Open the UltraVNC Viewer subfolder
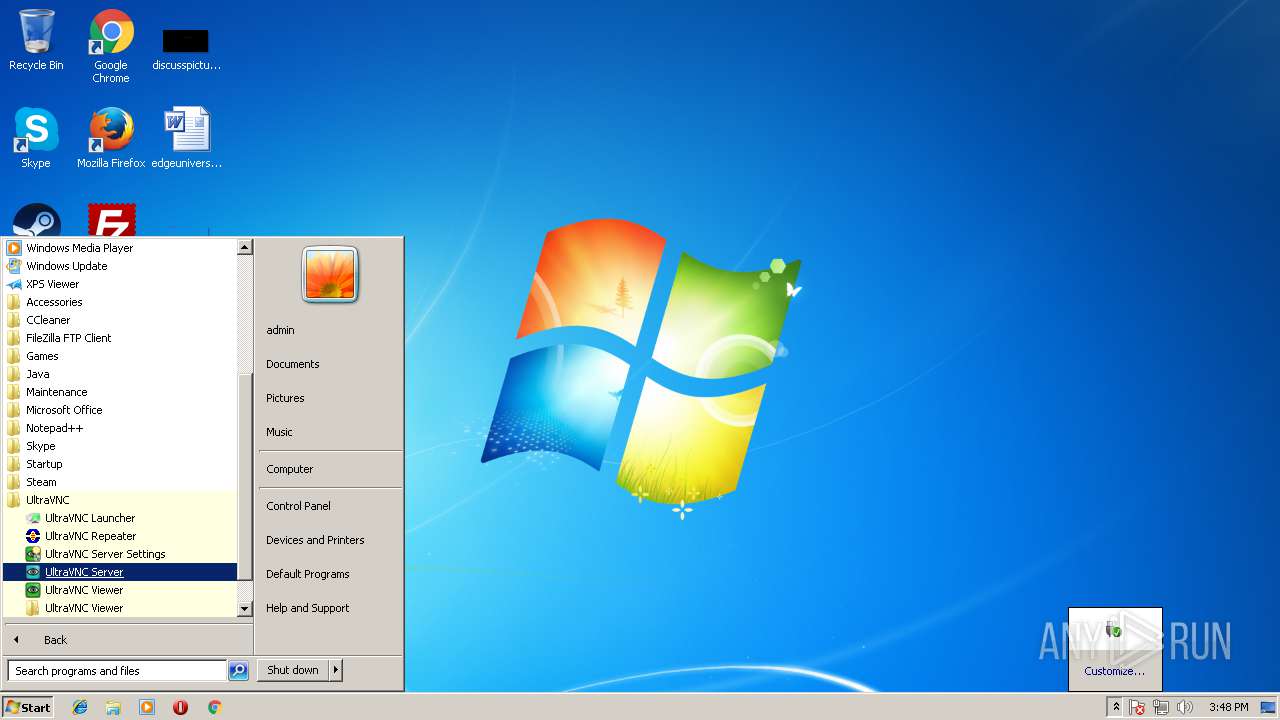 click(120, 608)
